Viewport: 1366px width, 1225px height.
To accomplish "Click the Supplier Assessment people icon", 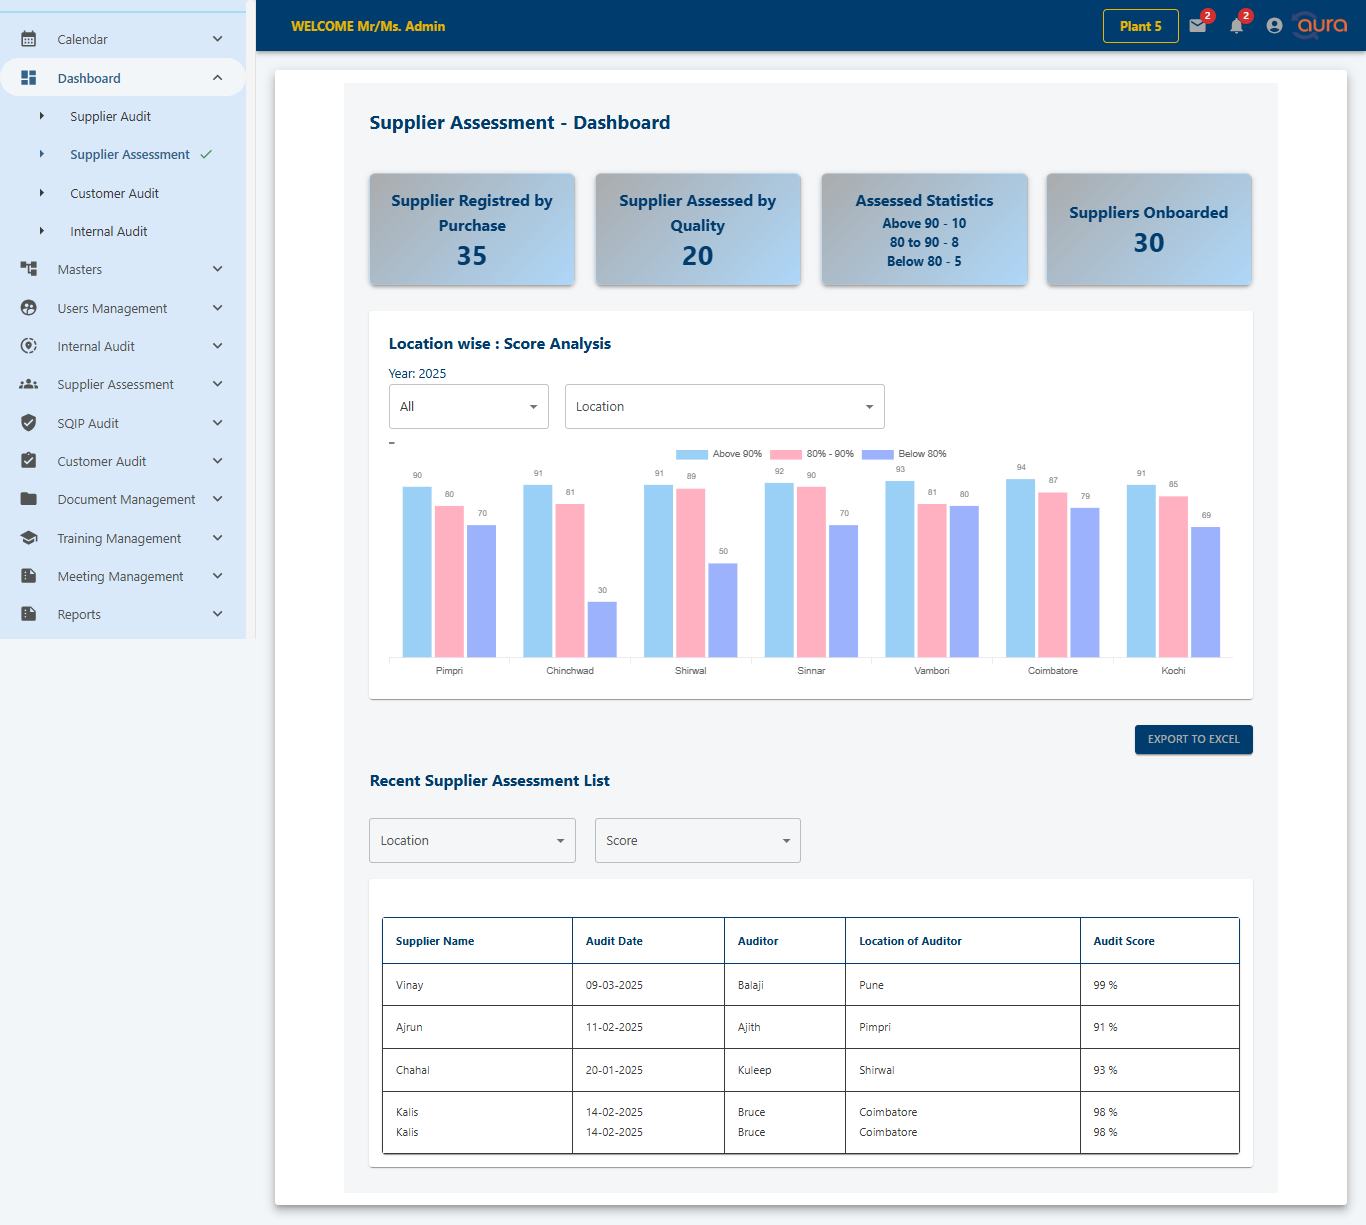I will 29,384.
